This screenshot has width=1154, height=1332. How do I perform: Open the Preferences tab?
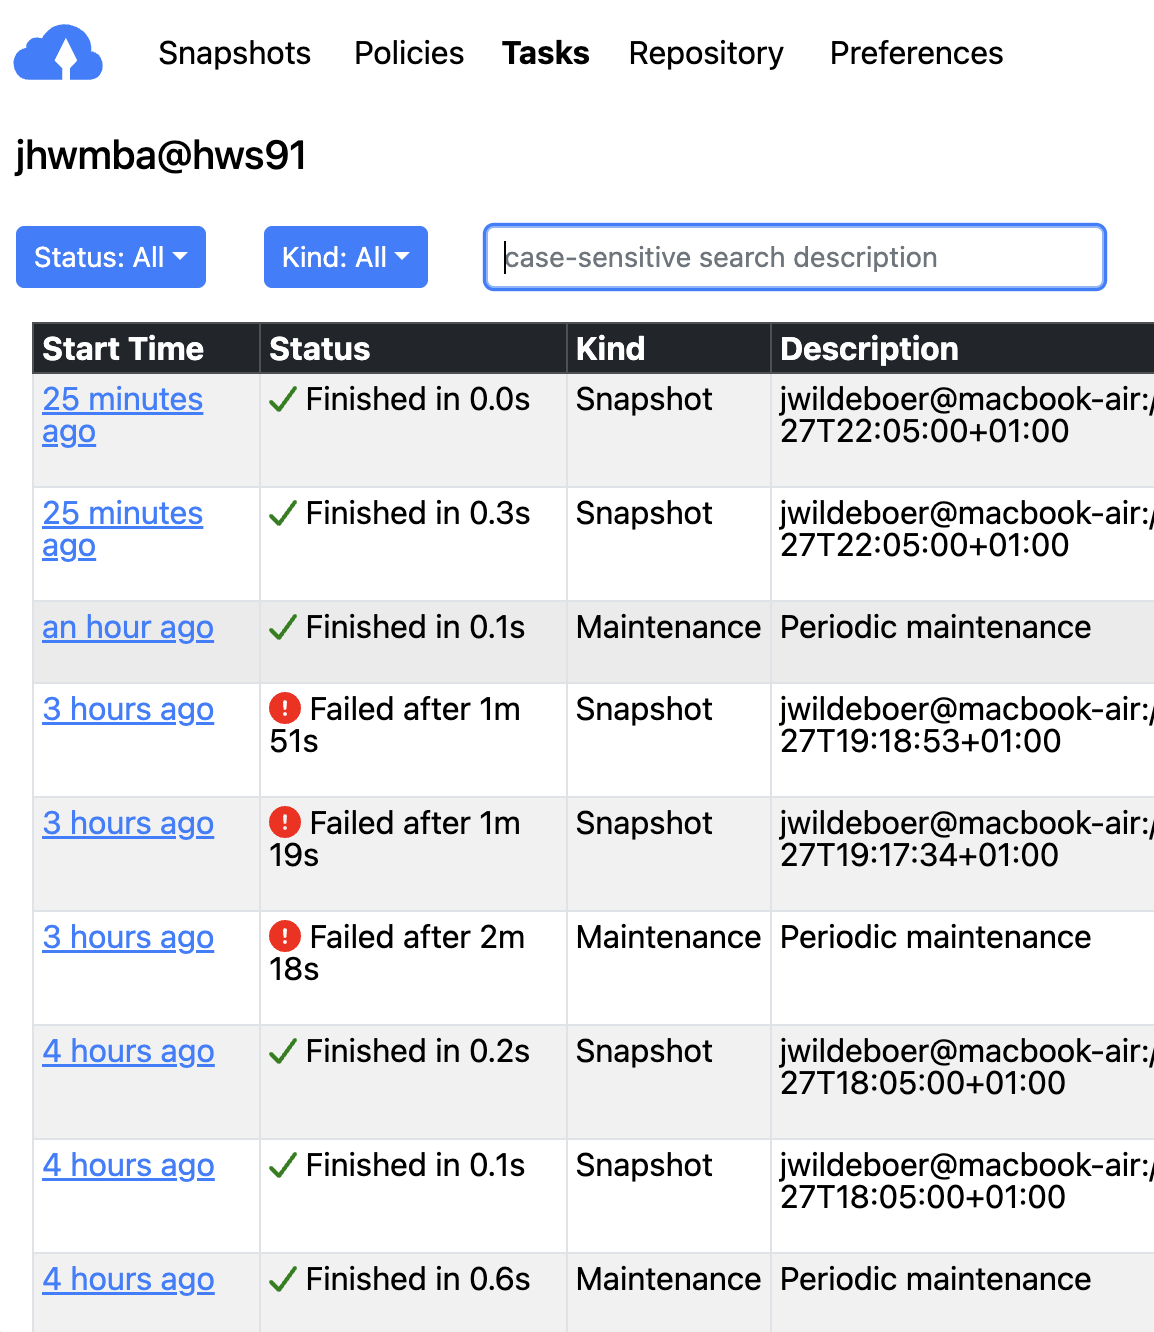point(916,53)
